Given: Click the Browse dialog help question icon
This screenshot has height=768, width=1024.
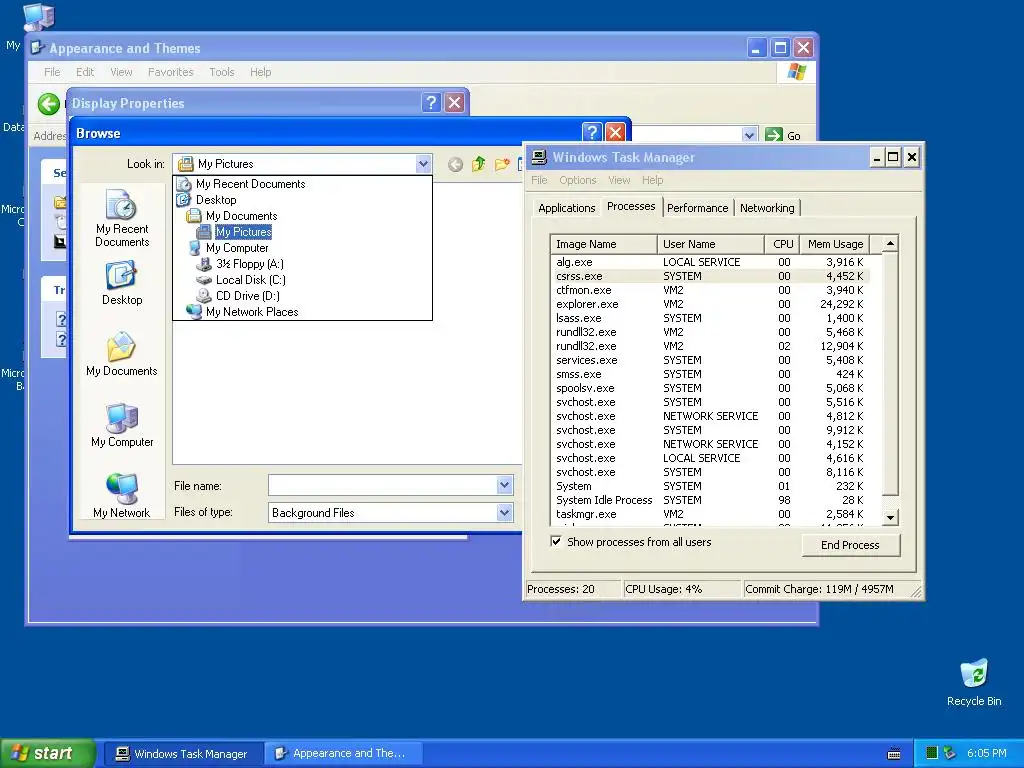Looking at the screenshot, I should pos(592,133).
